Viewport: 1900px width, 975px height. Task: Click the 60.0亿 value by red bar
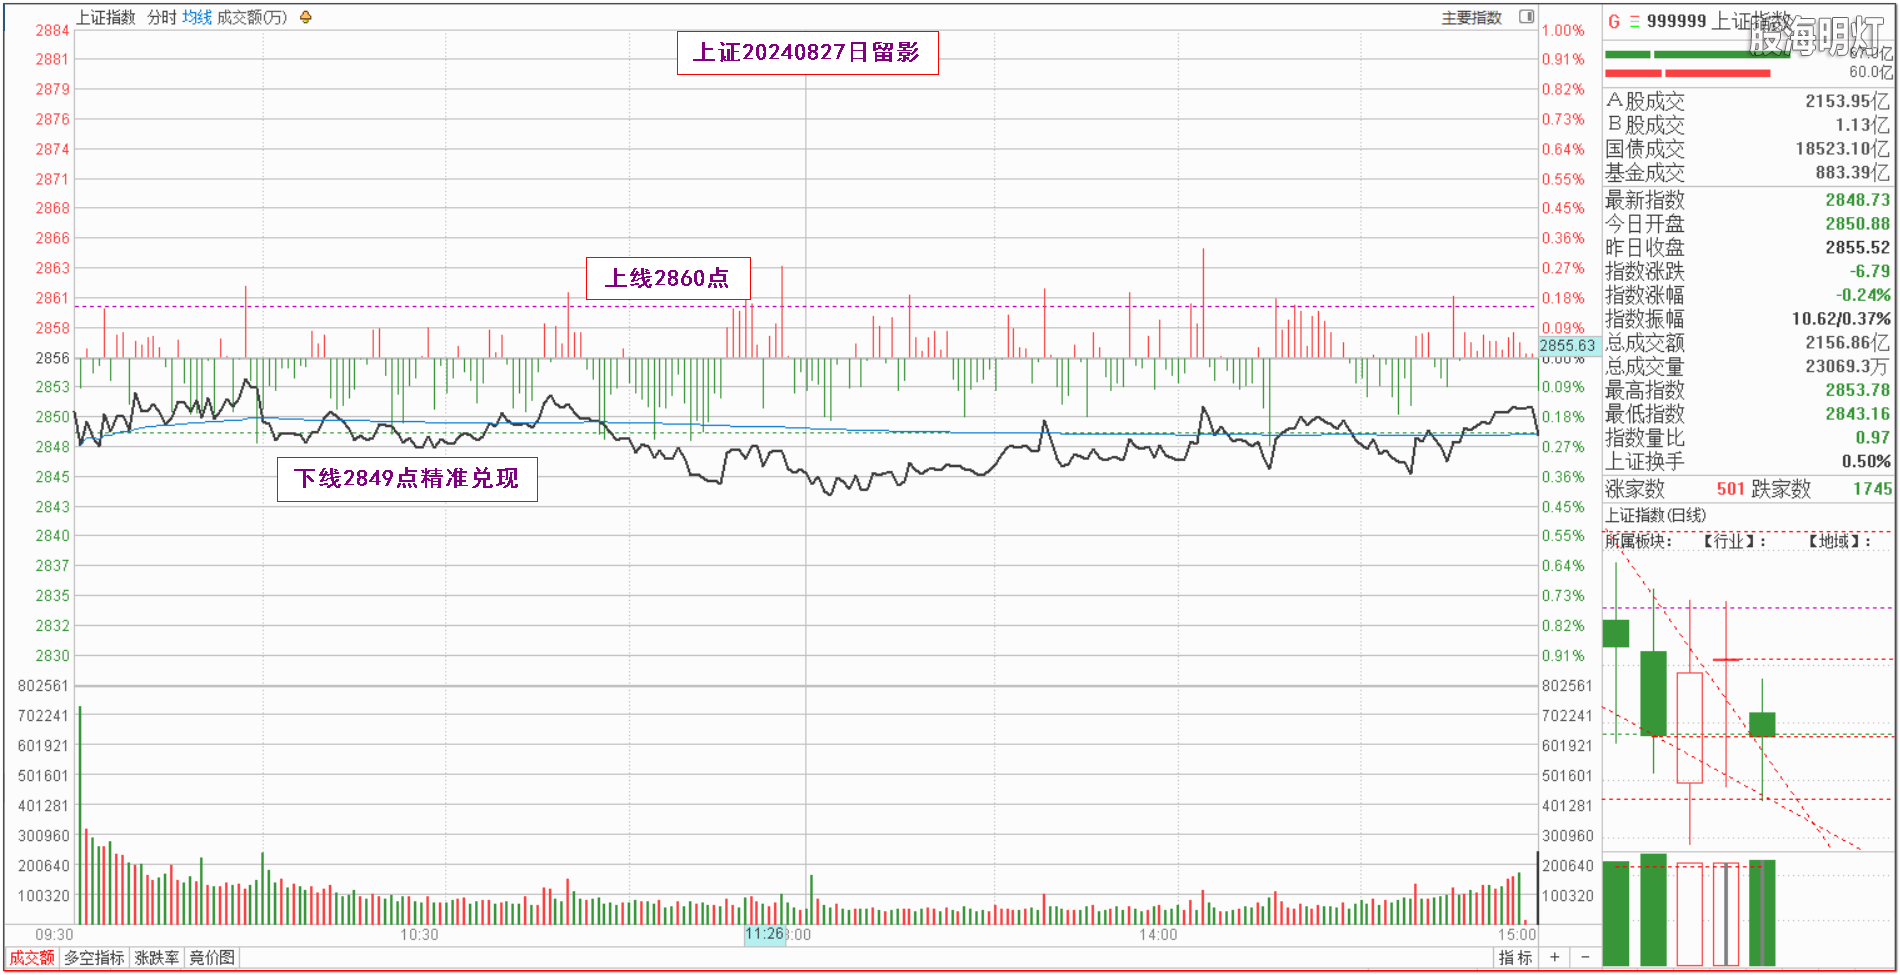[1871, 72]
